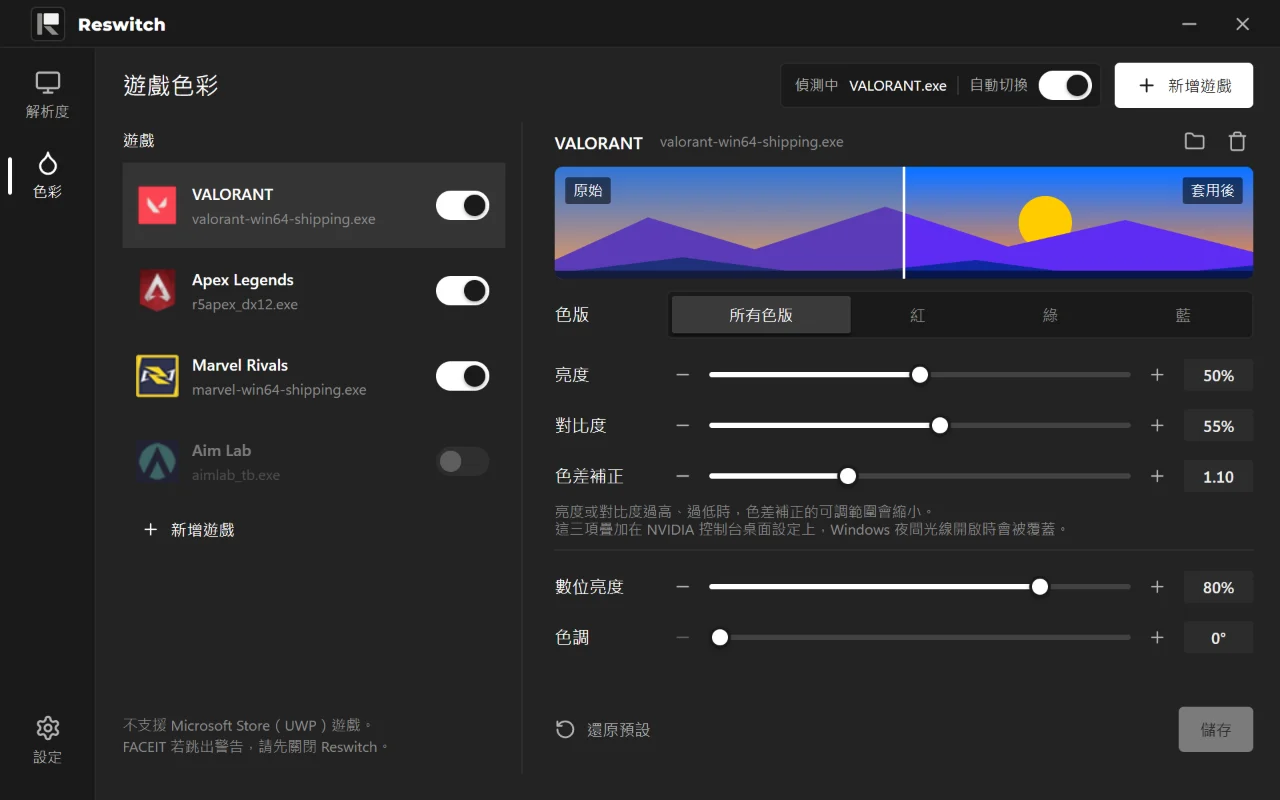Increase 對比度 contrast with the plus icon

(x=1157, y=425)
